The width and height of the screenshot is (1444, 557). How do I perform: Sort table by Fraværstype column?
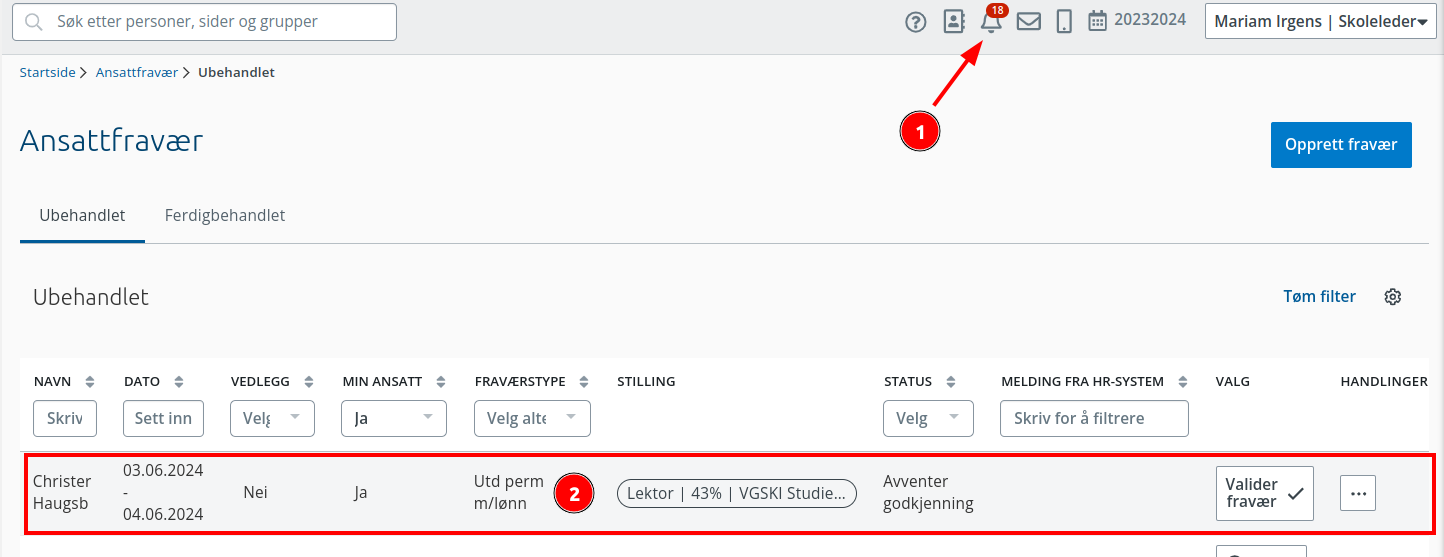point(585,382)
